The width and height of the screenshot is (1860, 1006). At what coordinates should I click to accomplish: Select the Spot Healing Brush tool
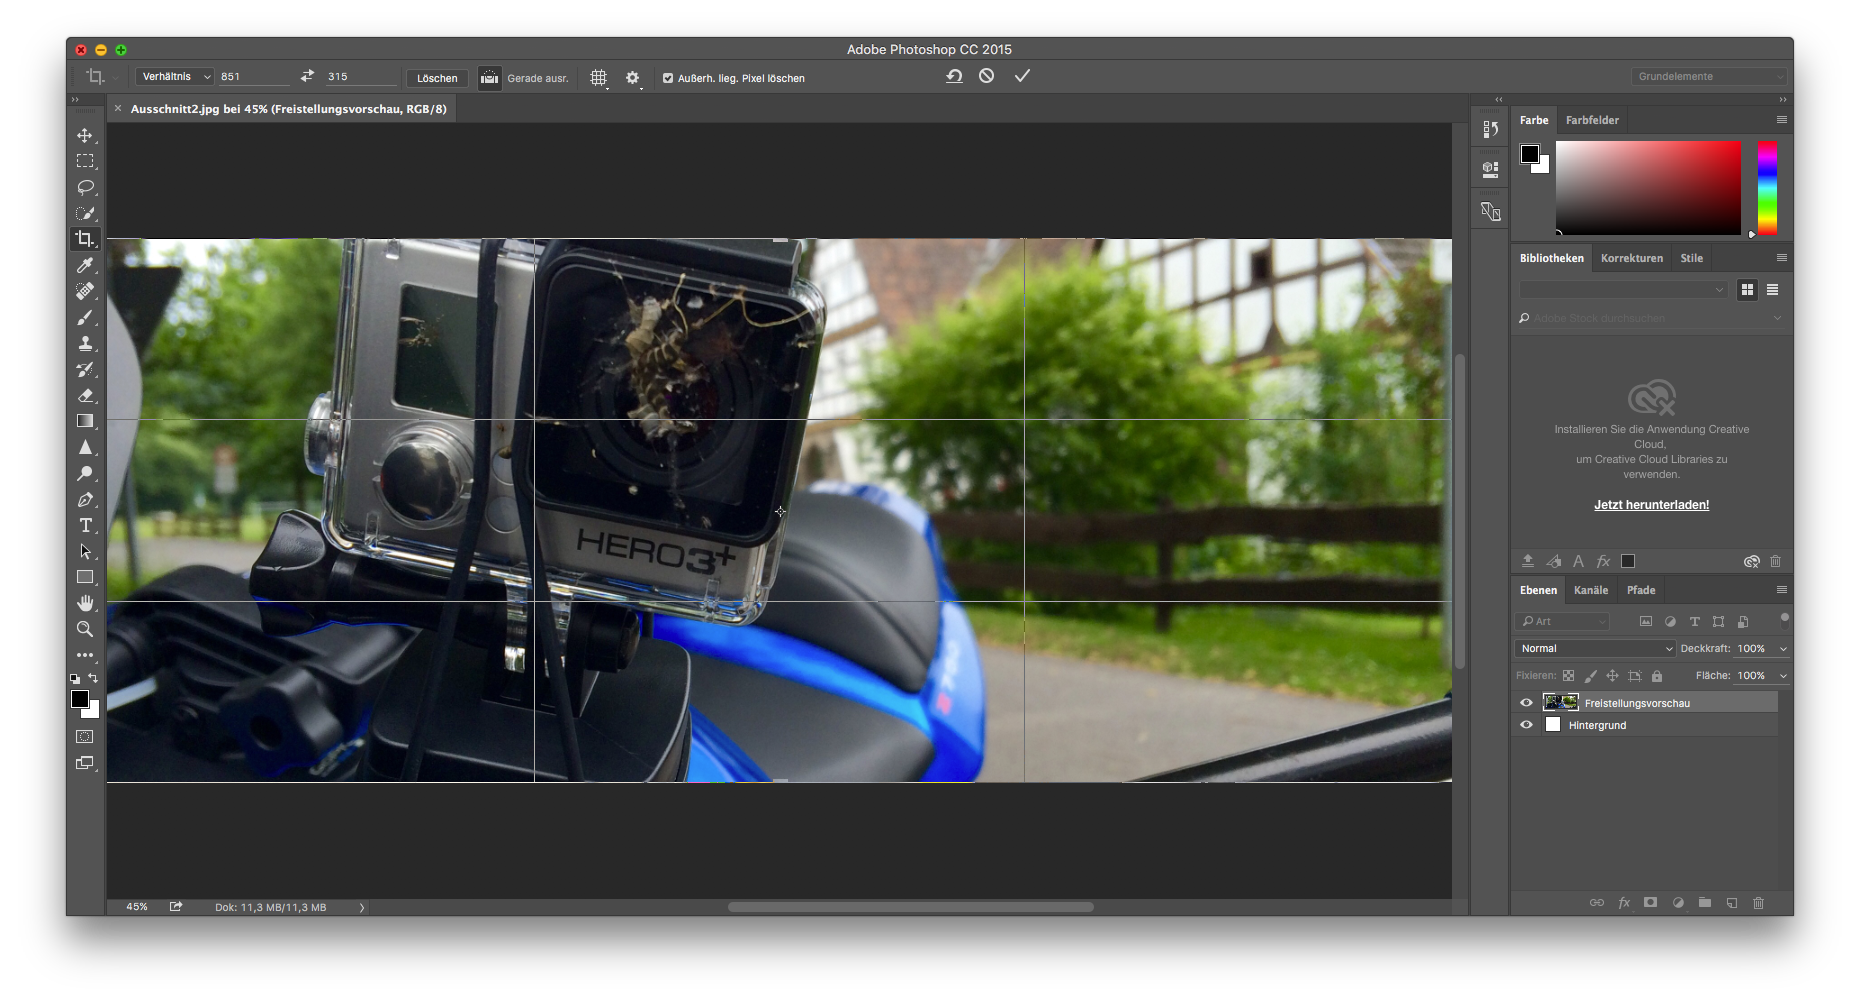[85, 291]
